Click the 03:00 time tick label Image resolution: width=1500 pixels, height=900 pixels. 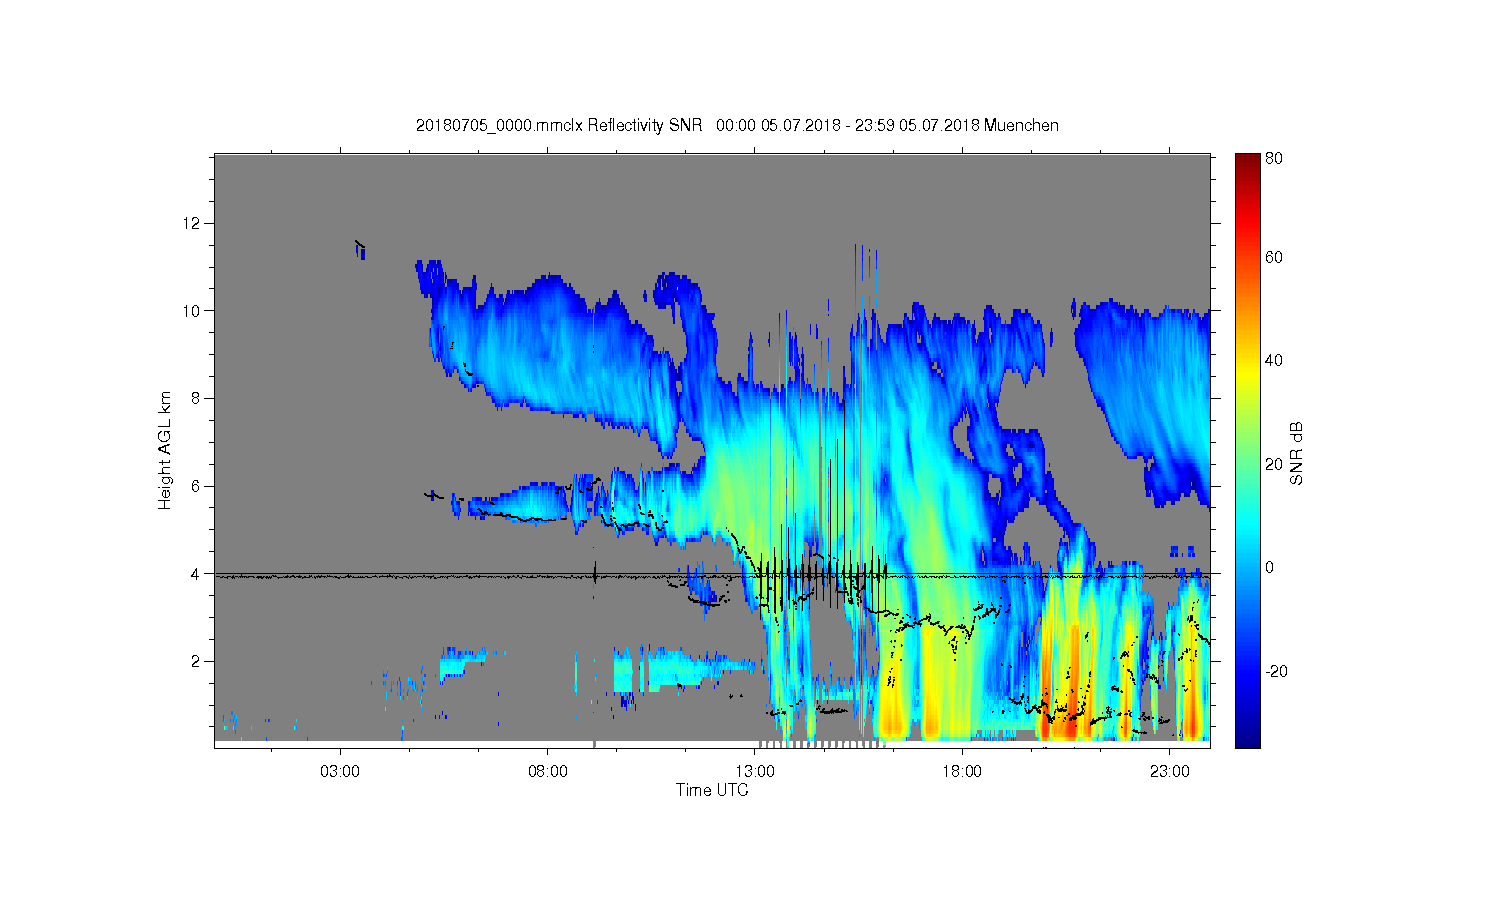point(340,772)
